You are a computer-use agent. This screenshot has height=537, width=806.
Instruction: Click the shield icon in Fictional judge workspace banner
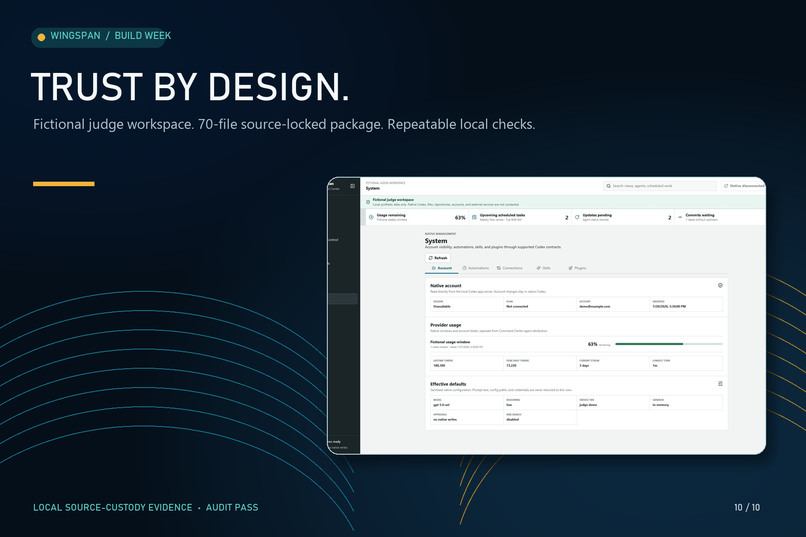click(368, 202)
